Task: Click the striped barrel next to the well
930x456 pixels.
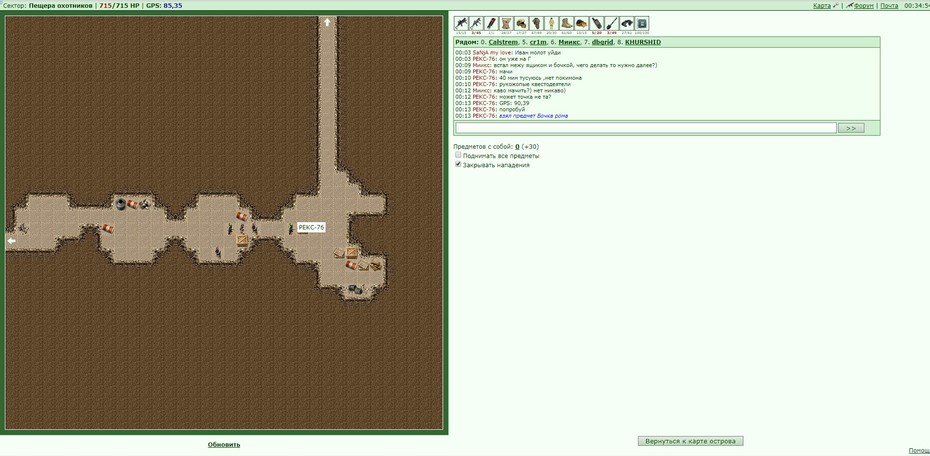Action: point(133,204)
